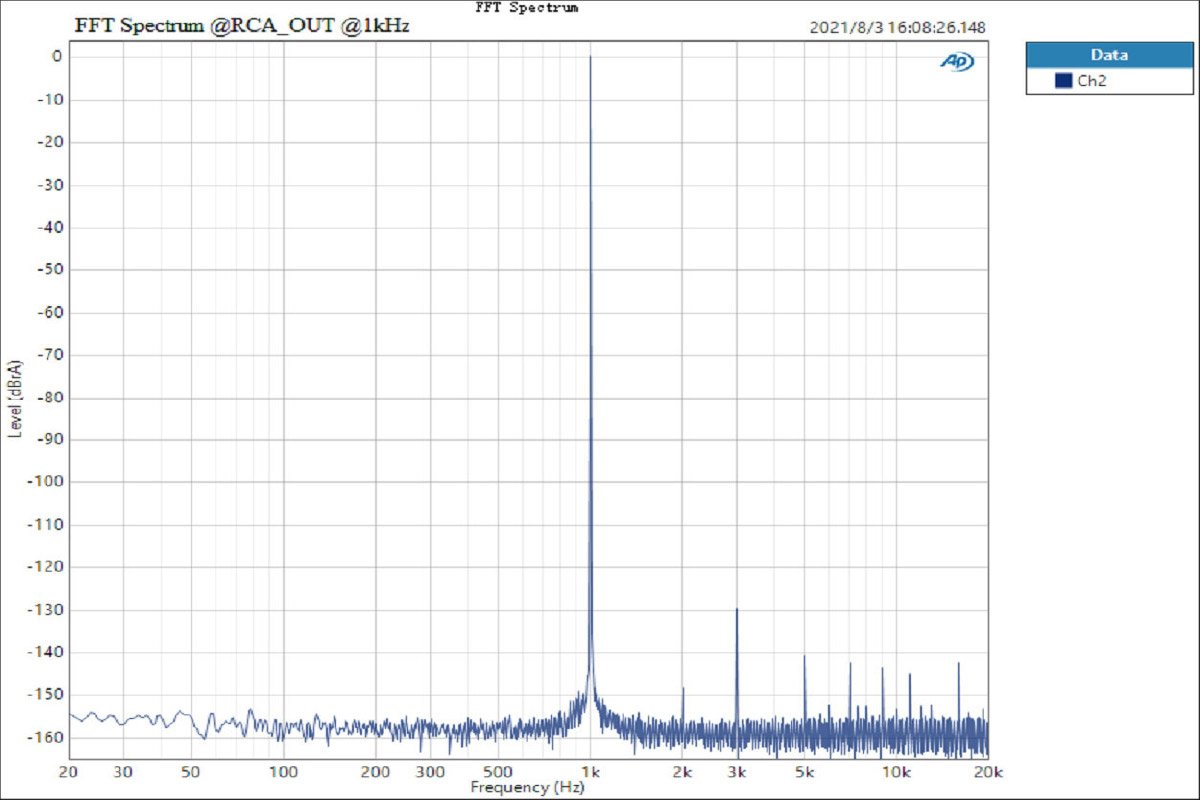Image resolution: width=1200 pixels, height=800 pixels.
Task: Click the Frequency (Hz) horizontal axis label
Action: pos(525,787)
